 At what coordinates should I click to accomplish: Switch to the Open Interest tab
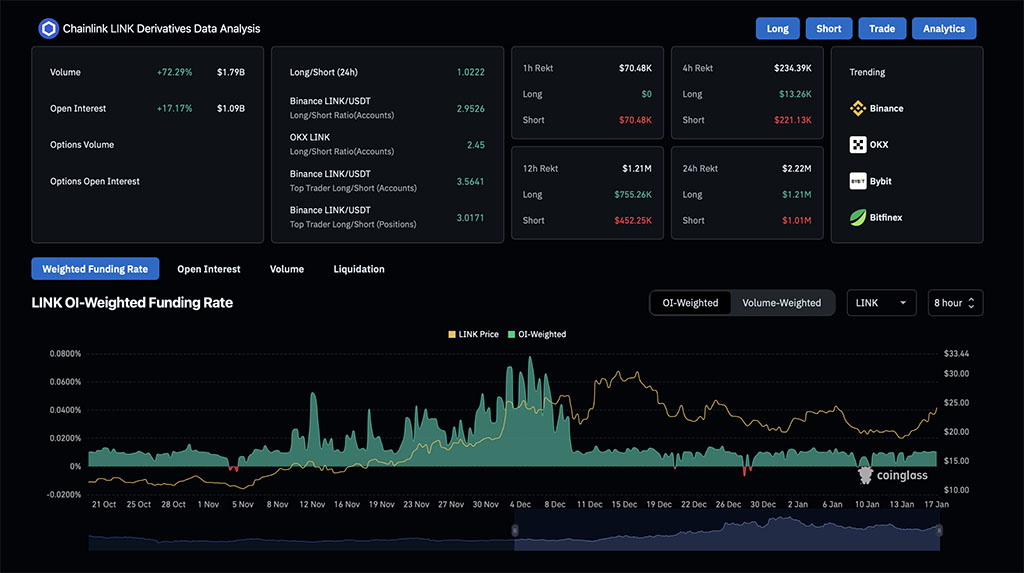(208, 269)
